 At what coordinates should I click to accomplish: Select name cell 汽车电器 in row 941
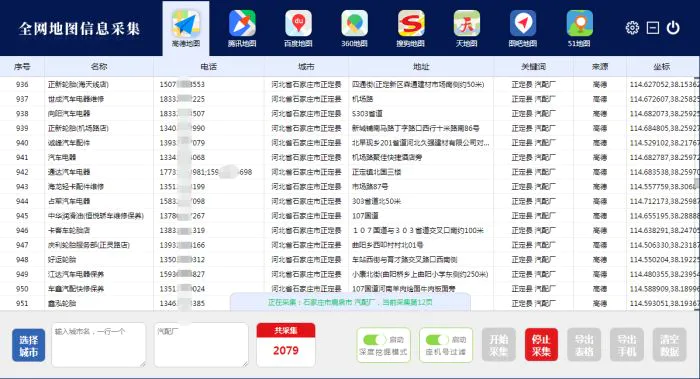(x=62, y=158)
